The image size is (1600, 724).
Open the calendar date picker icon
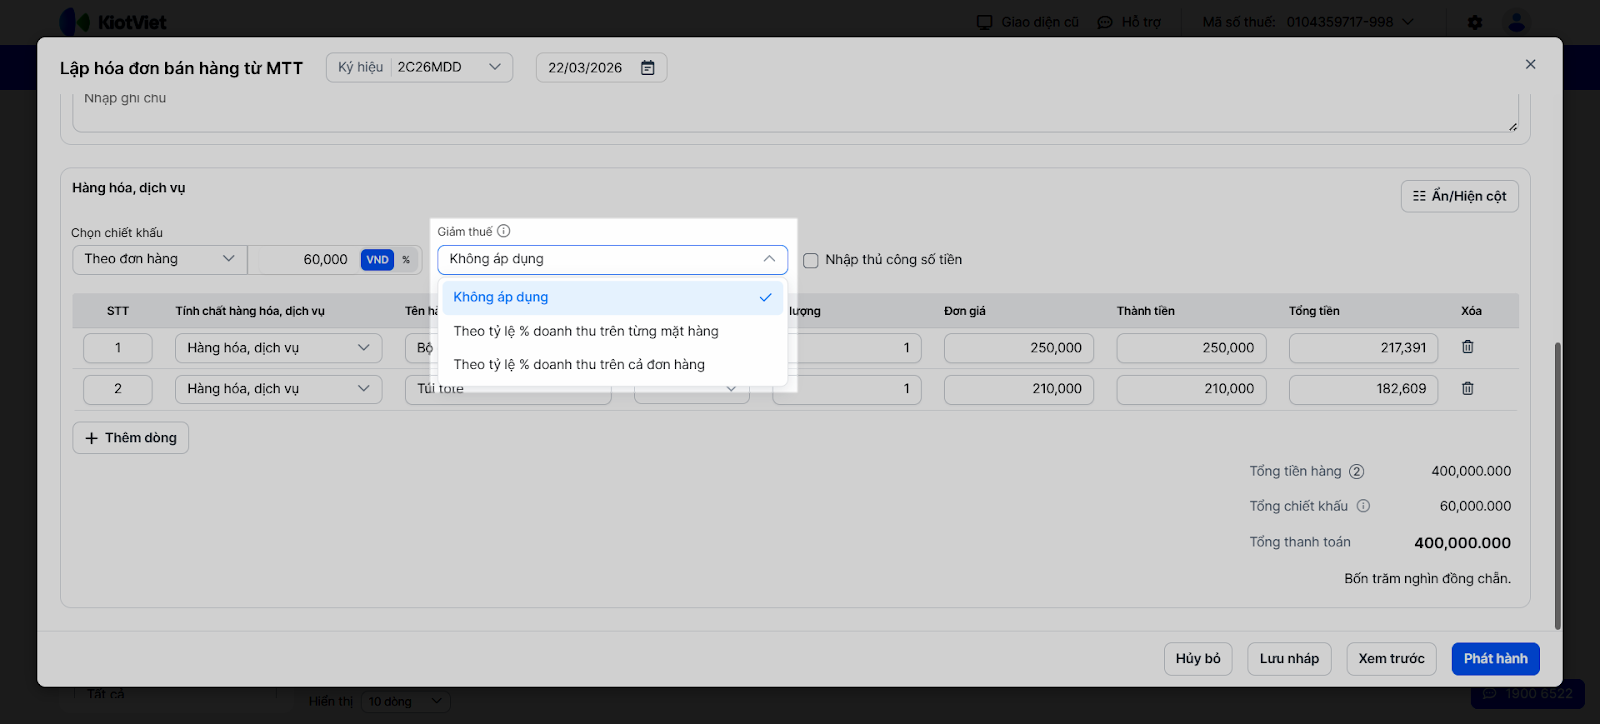648,68
